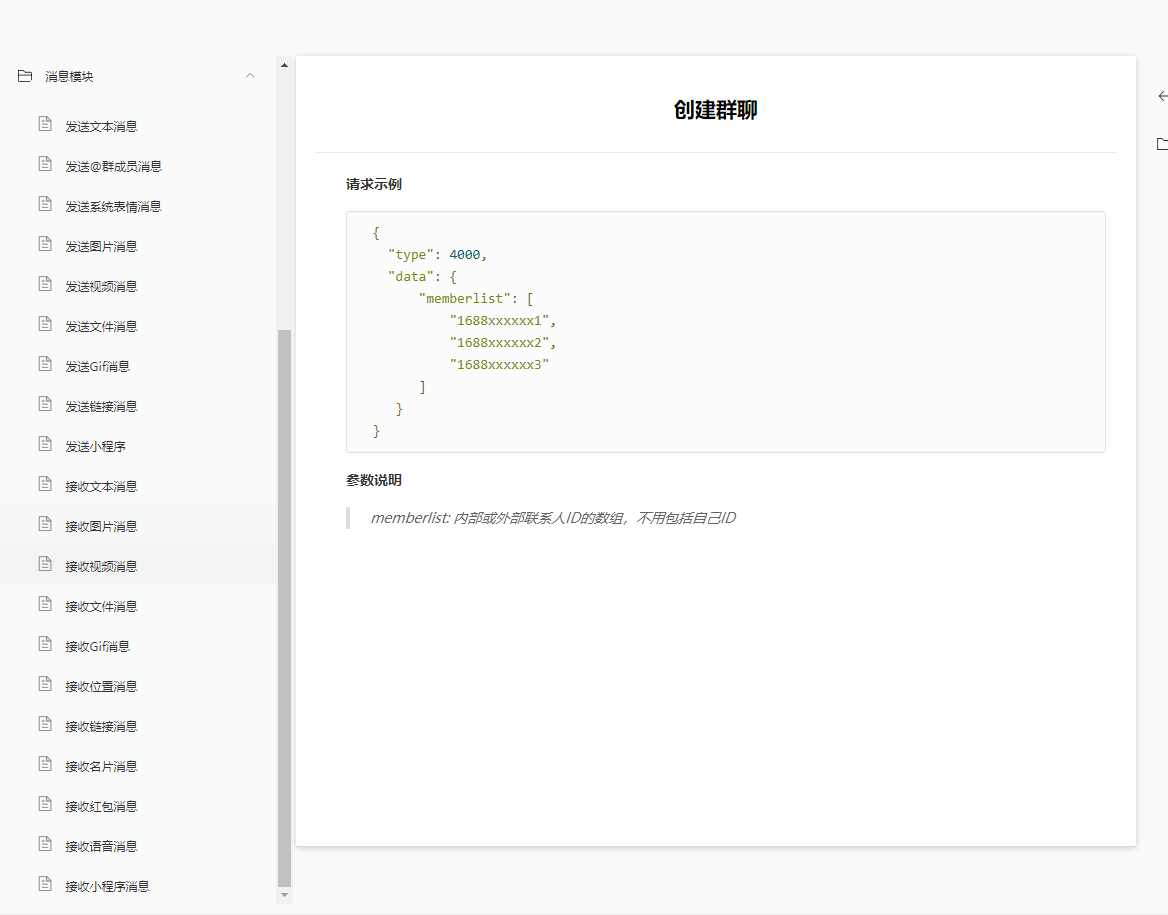
Task: Click sidebar scrollbar up arrow
Action: (284, 65)
